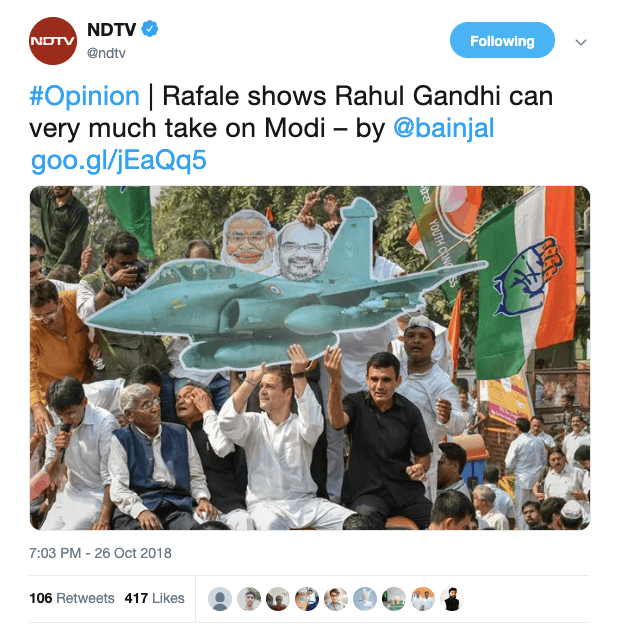617x626 pixels.
Task: Open the 7:03 PM - 26 Oct 2018 timestamp
Action: pos(100,553)
